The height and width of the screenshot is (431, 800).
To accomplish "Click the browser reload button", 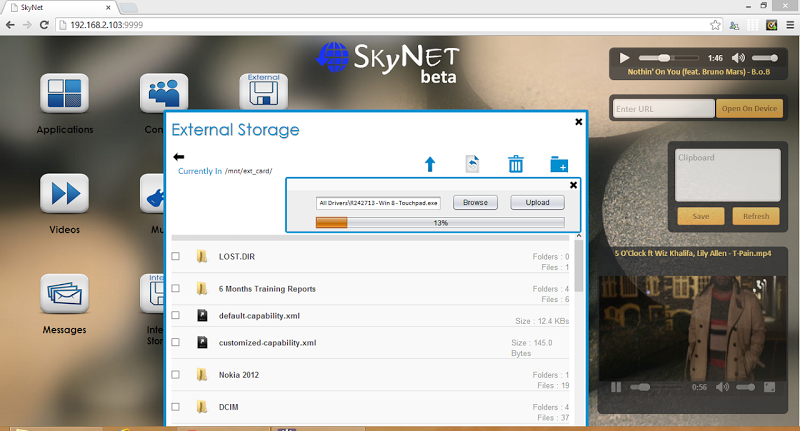I will click(x=44, y=24).
